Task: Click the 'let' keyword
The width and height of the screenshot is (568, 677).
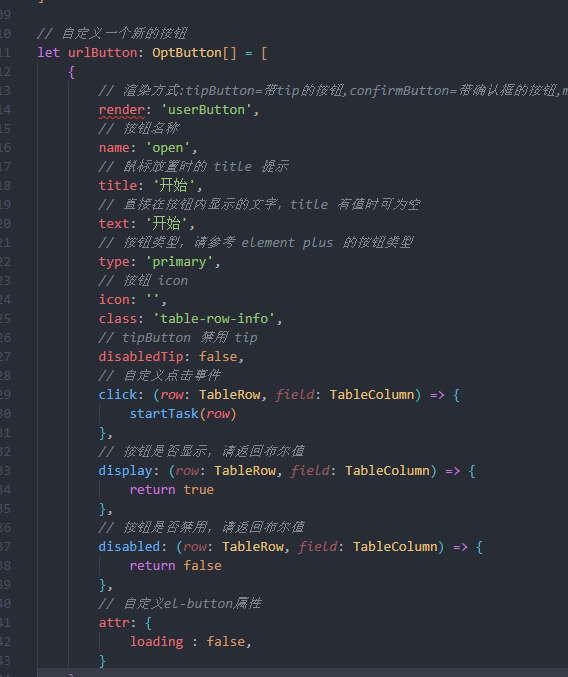Action: click(x=48, y=53)
